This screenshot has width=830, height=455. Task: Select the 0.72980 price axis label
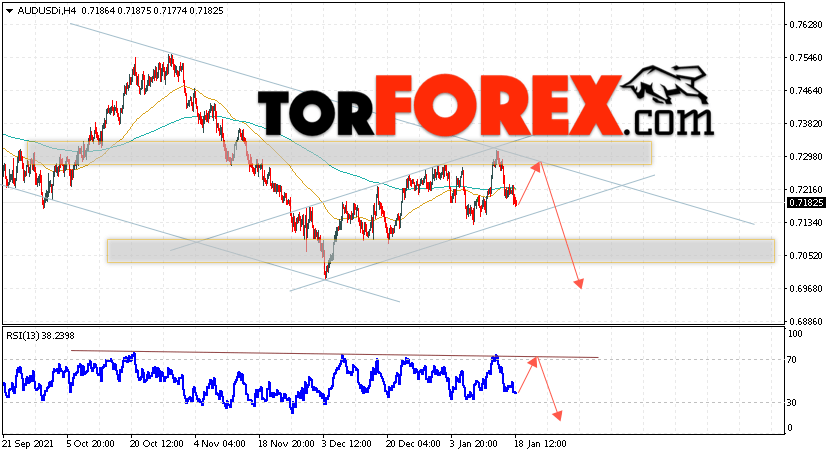click(x=806, y=157)
